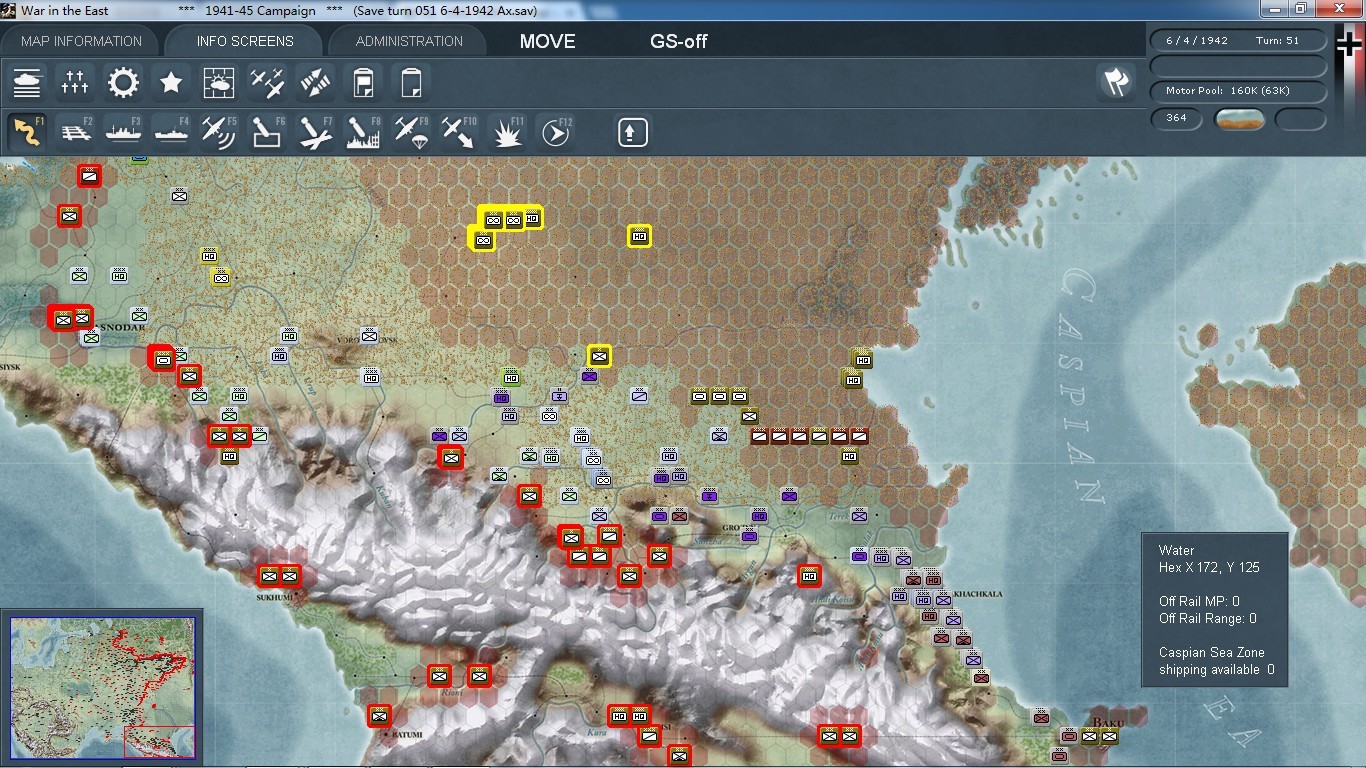Click the F12 end turn arrow icon
This screenshot has height=768, width=1366.
[x=555, y=132]
